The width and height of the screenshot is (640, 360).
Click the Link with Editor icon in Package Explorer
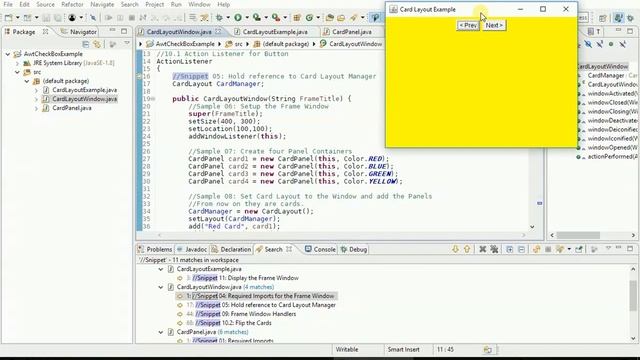click(x=97, y=44)
